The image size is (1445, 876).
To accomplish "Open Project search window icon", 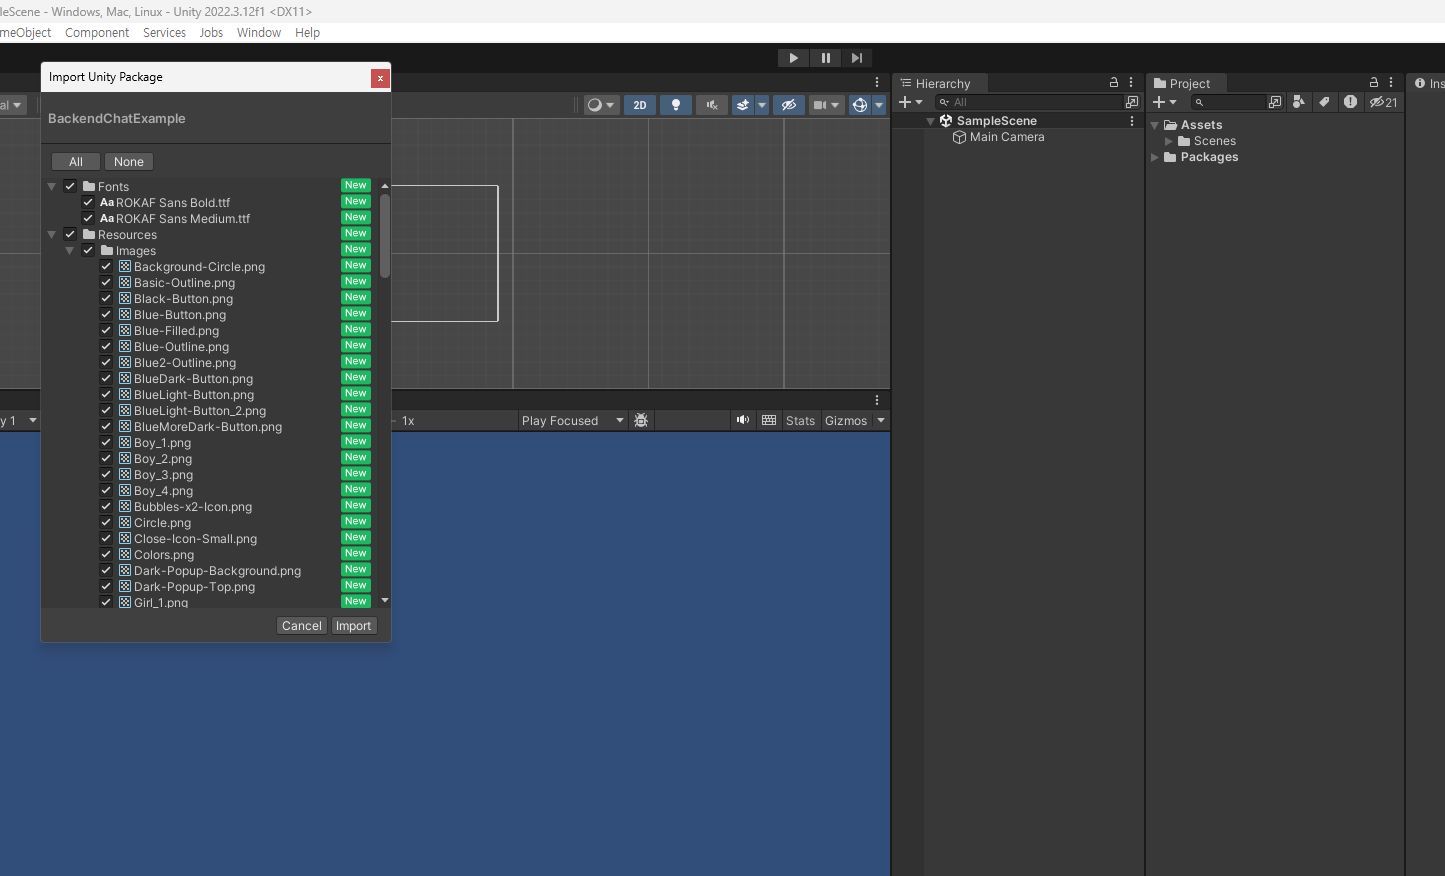I will coord(1275,102).
